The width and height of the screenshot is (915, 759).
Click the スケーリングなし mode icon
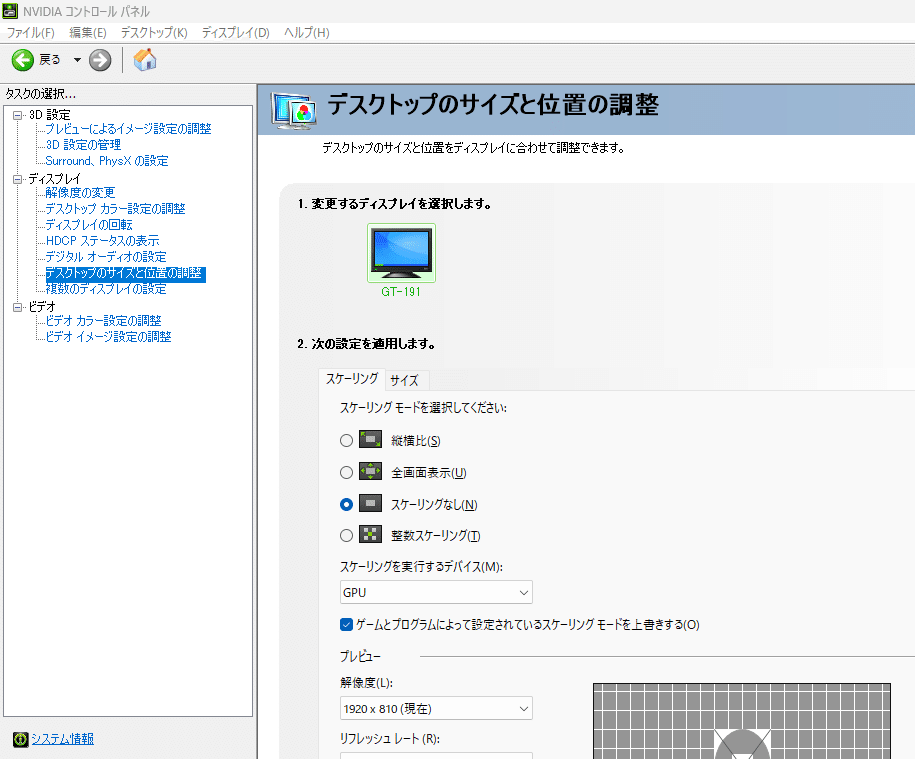coord(371,503)
